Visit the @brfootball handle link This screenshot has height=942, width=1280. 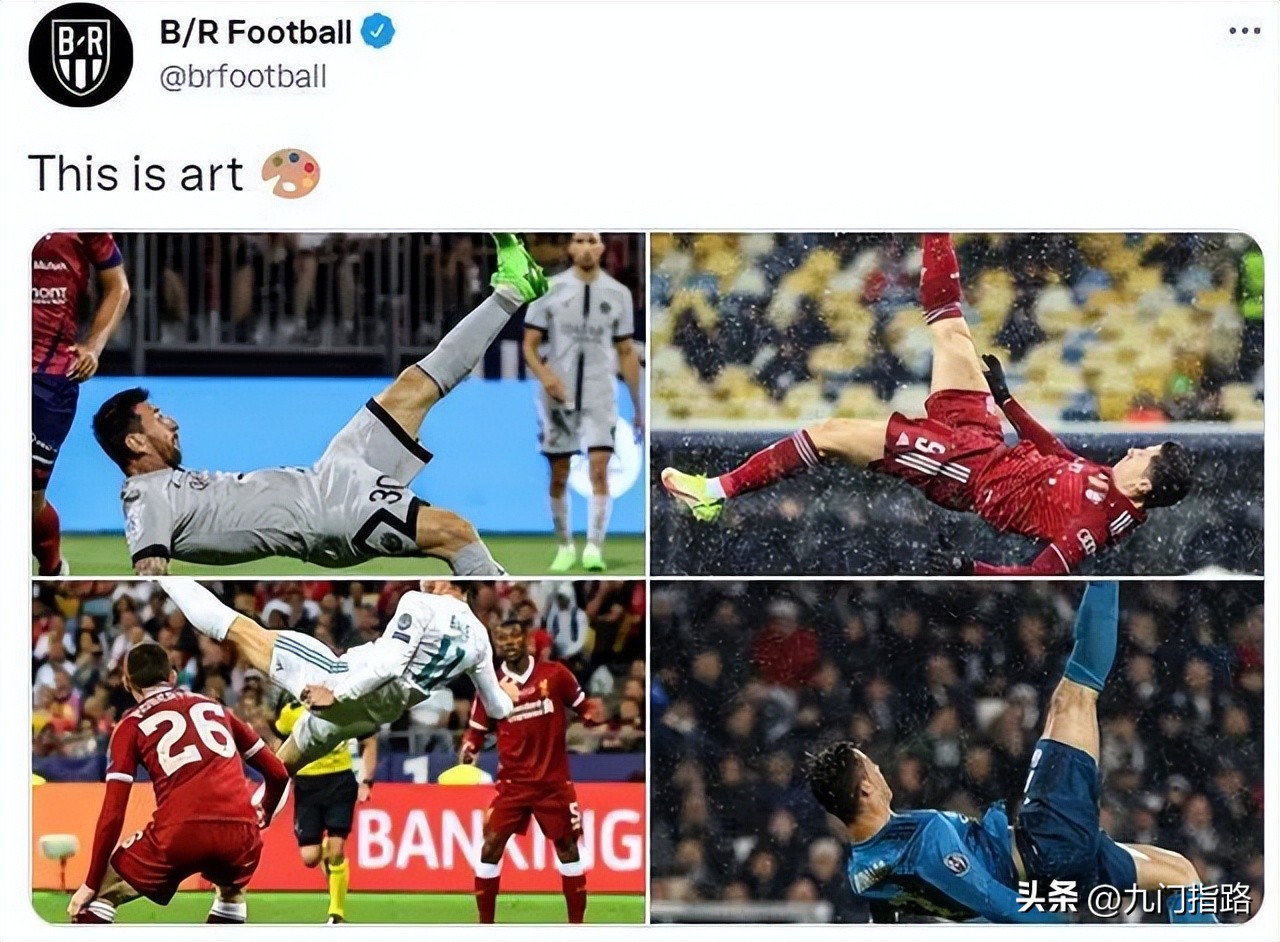[243, 77]
